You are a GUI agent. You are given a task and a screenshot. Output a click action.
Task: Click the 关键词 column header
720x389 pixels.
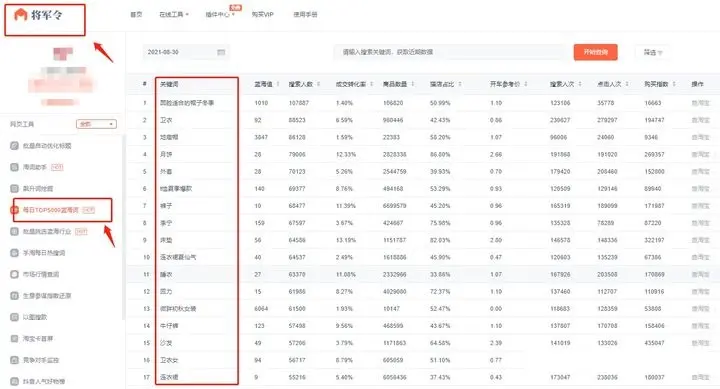169,84
